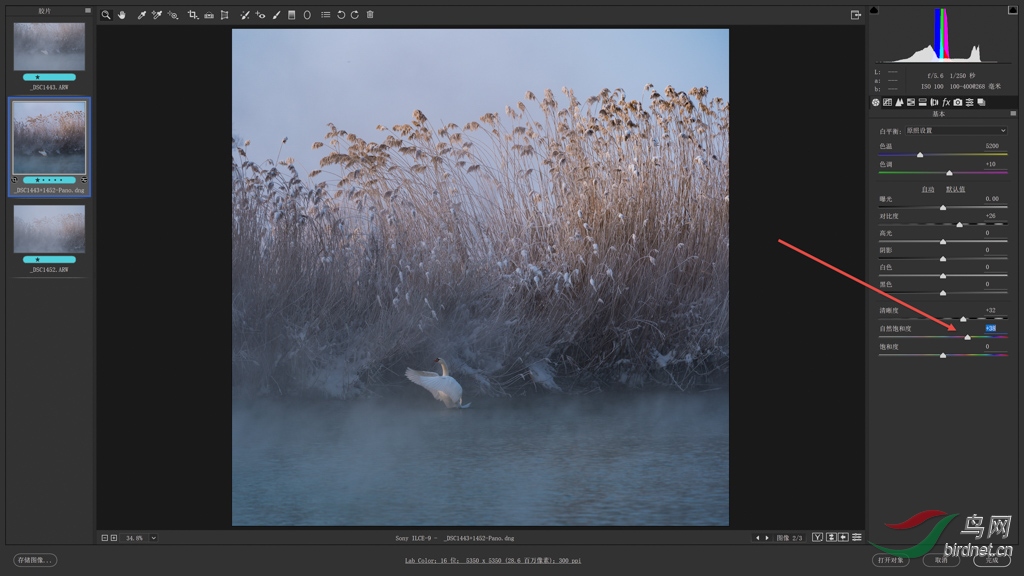
Task: Click the trash icon to mark for deletion
Action: [x=370, y=15]
